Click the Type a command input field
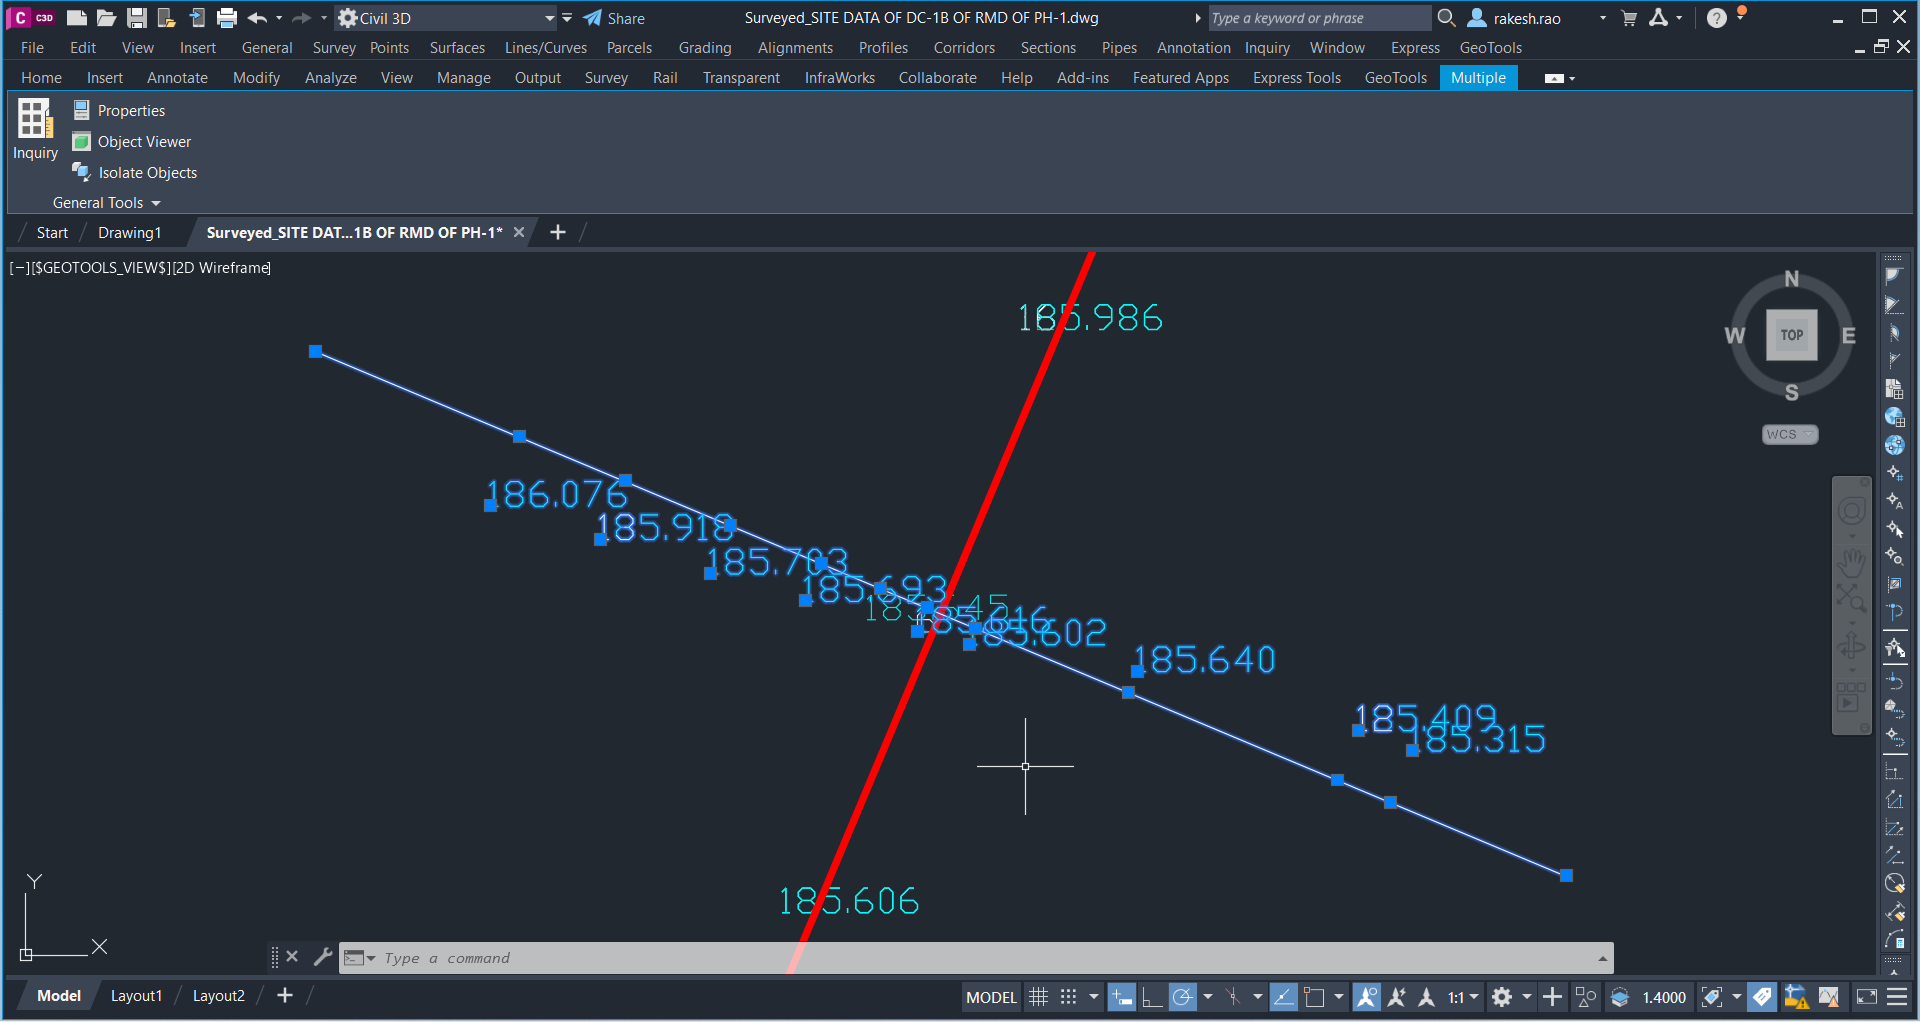 [x=700, y=957]
